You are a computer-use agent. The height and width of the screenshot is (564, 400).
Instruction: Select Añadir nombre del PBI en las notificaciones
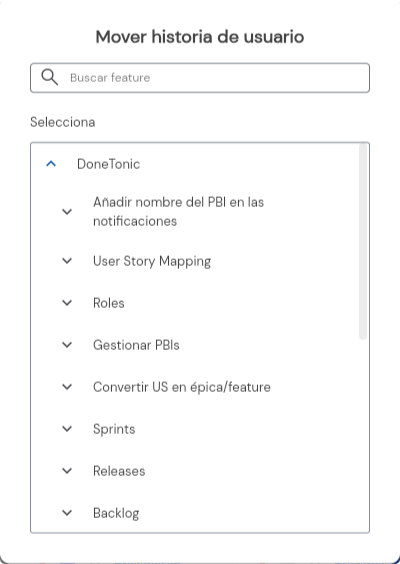click(x=178, y=212)
